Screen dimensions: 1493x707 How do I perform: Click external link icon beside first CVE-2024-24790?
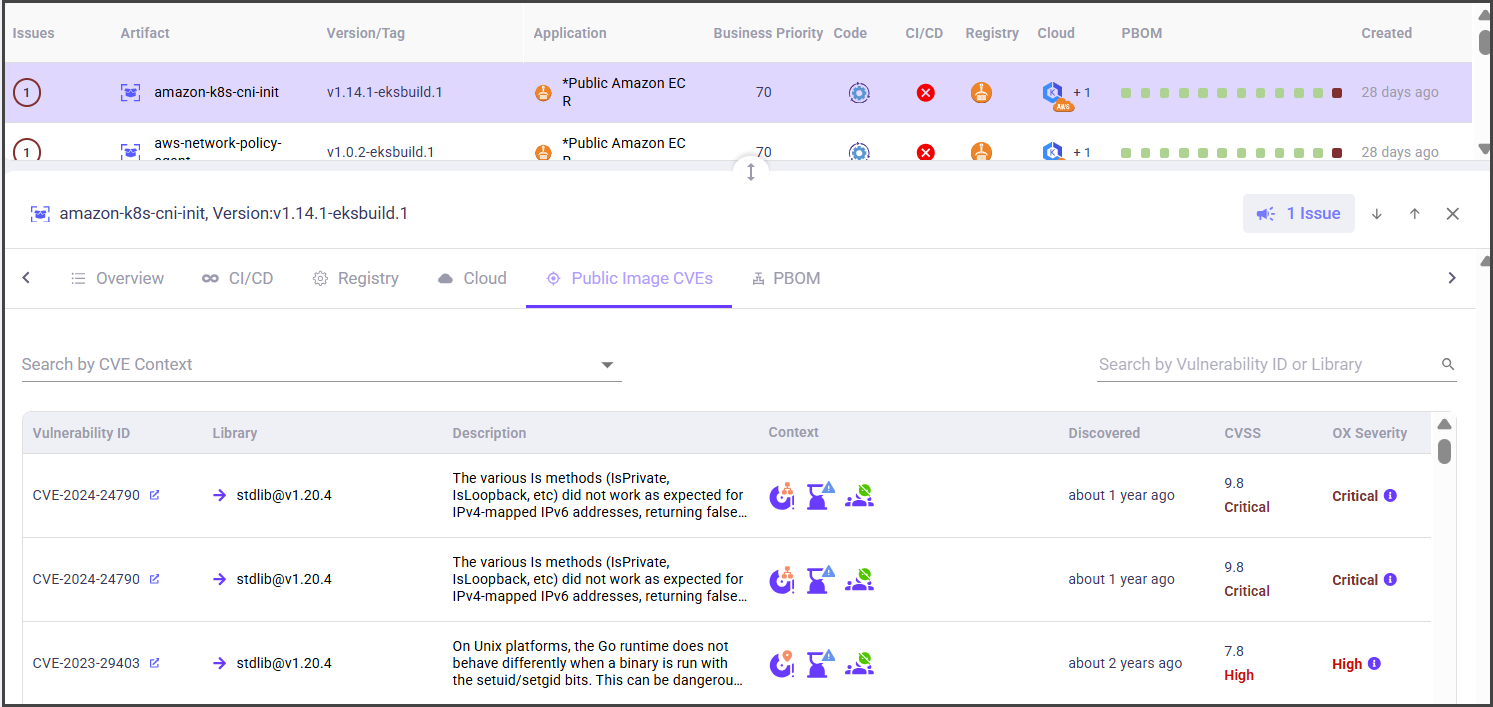pyautogui.click(x=154, y=496)
